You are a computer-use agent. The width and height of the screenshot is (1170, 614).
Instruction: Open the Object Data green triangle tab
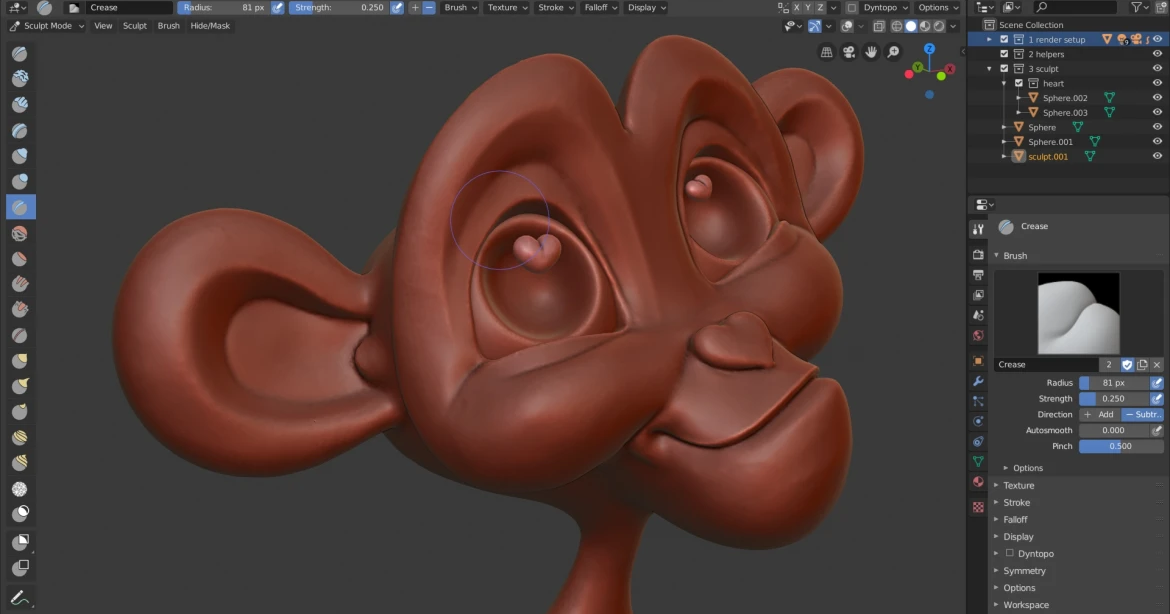pos(978,462)
